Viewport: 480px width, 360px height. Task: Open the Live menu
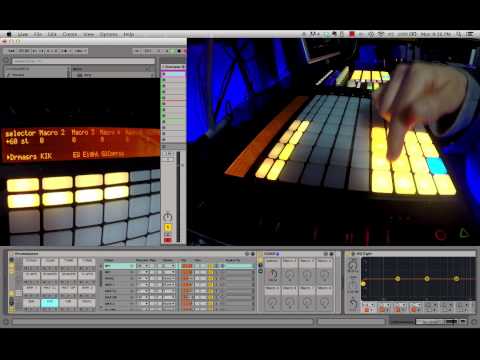click(x=23, y=34)
